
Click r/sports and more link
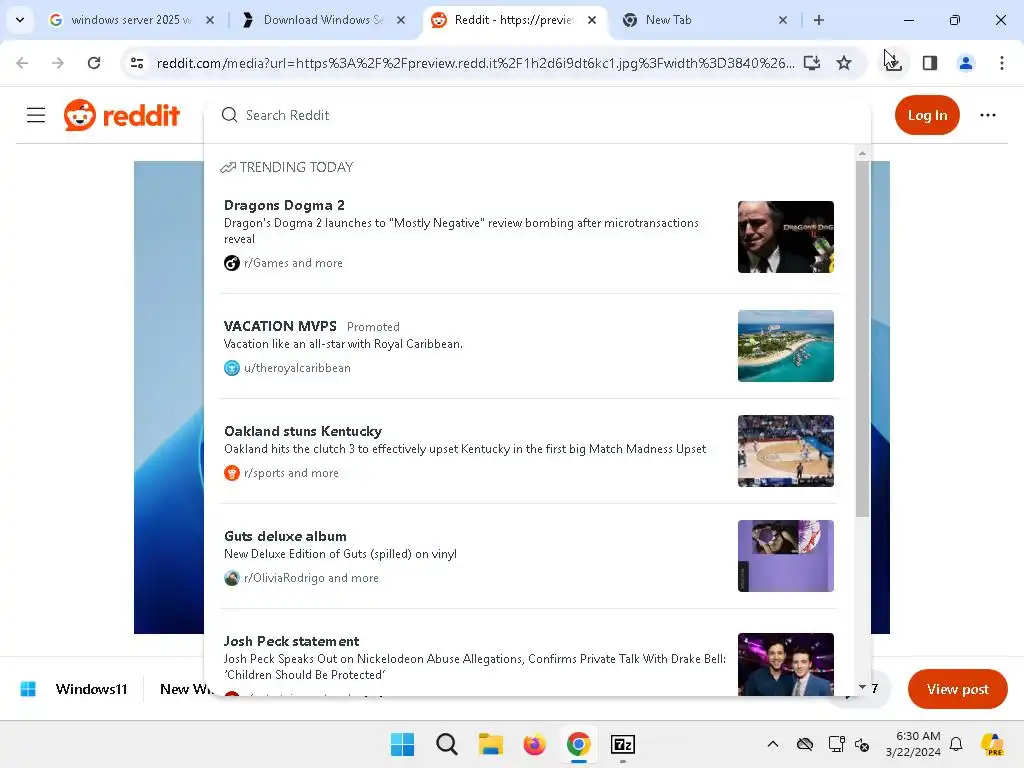click(291, 473)
